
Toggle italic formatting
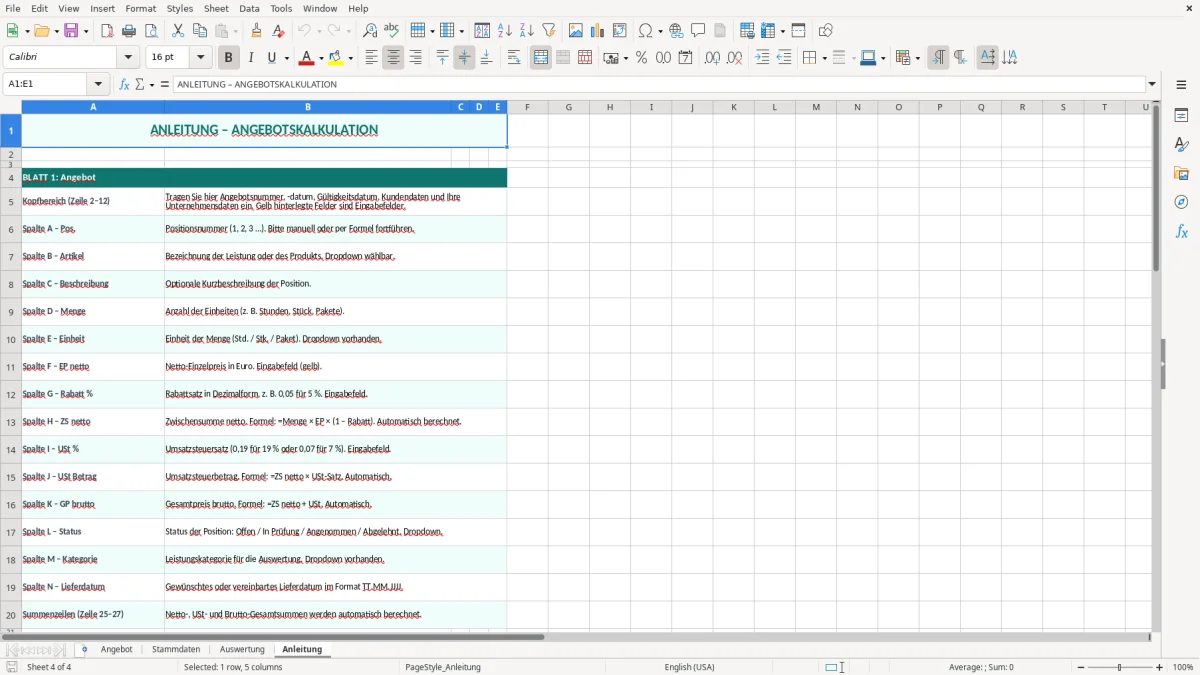pyautogui.click(x=251, y=58)
